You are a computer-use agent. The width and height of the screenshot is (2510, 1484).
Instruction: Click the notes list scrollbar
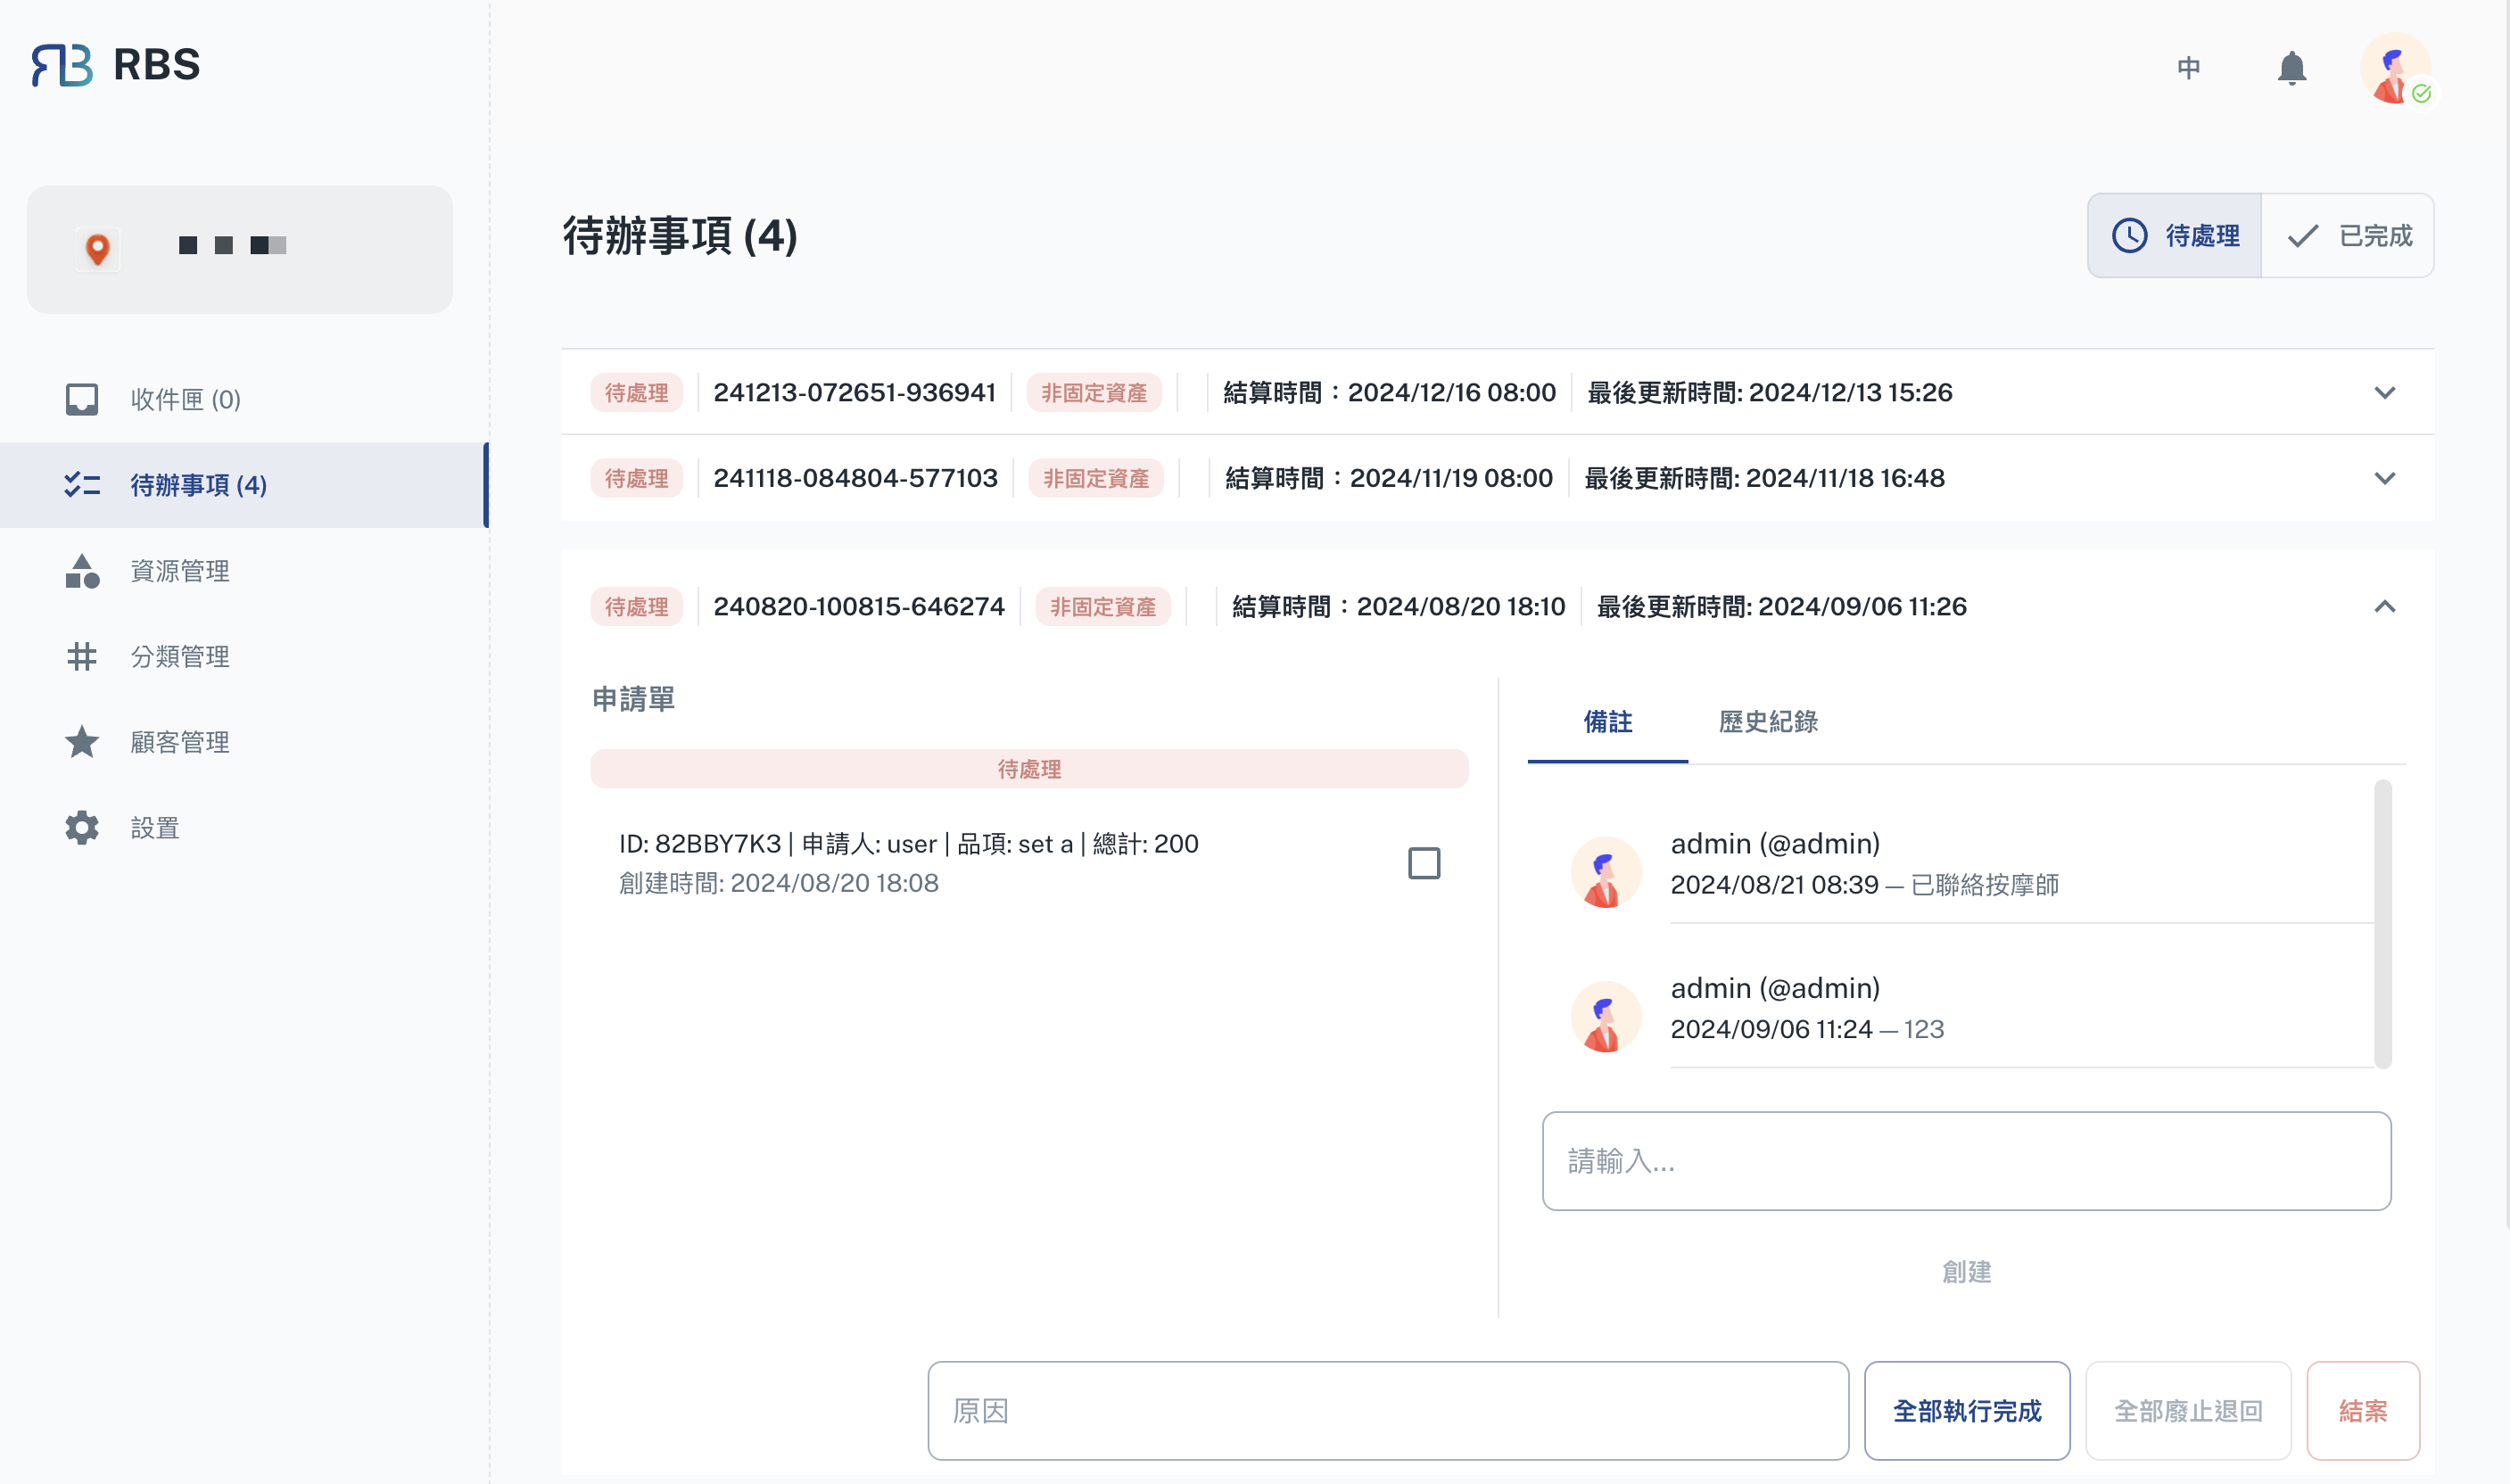[x=2382, y=924]
